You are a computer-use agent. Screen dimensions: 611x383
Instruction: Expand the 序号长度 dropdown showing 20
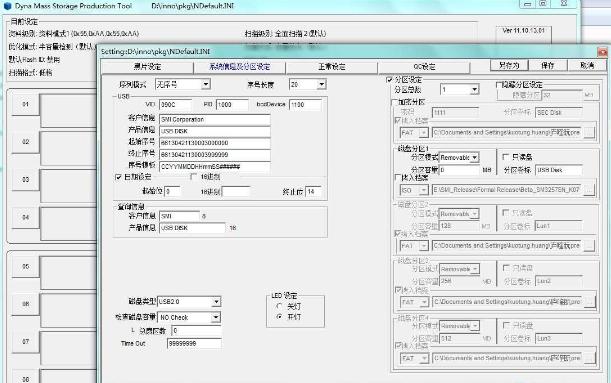click(x=321, y=84)
